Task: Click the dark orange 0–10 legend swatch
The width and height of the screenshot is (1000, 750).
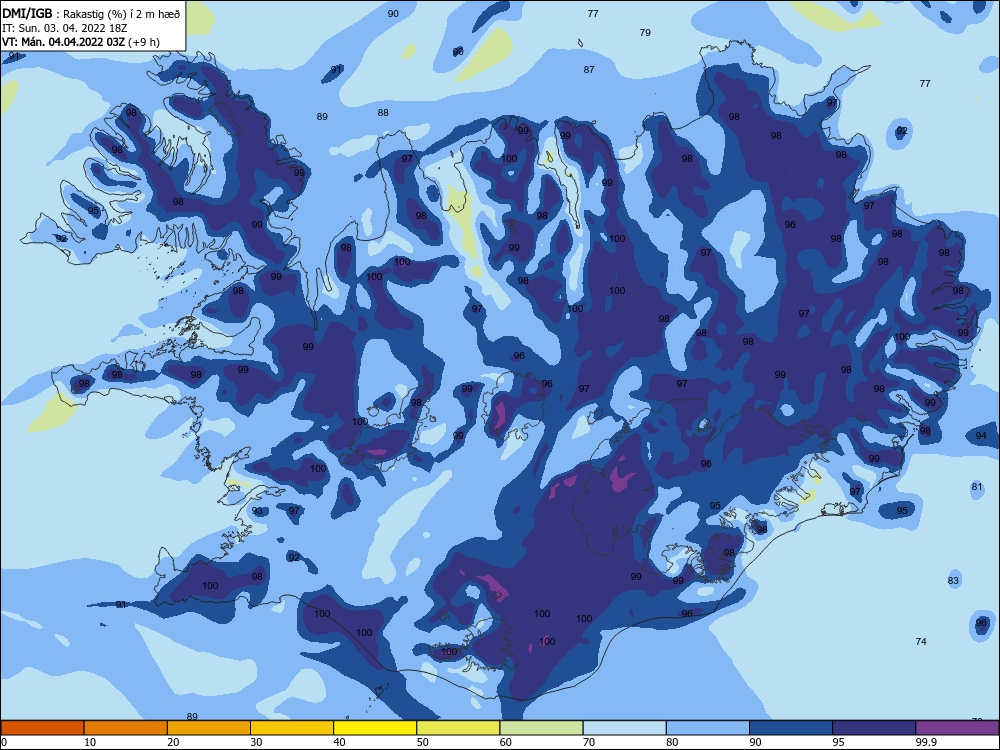Action: point(42,728)
